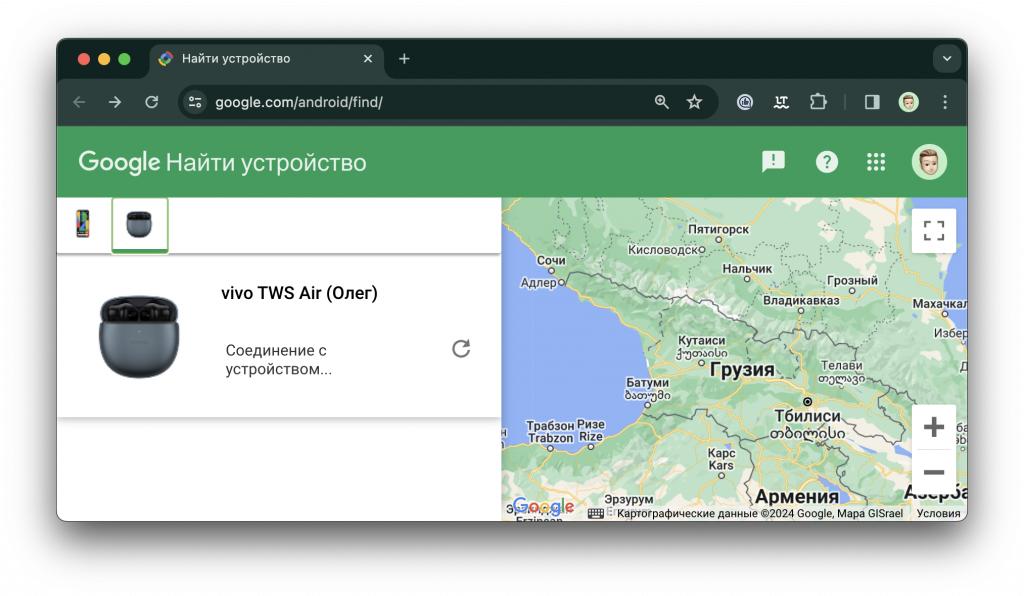The image size is (1024, 596).
Task: Select the phone device thumbnail
Action: click(83, 224)
